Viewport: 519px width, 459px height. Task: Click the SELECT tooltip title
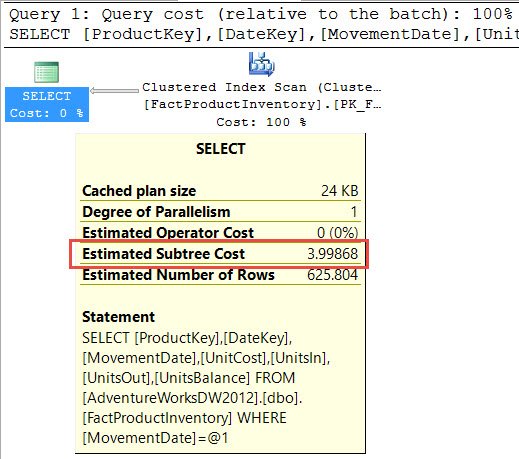[221, 149]
